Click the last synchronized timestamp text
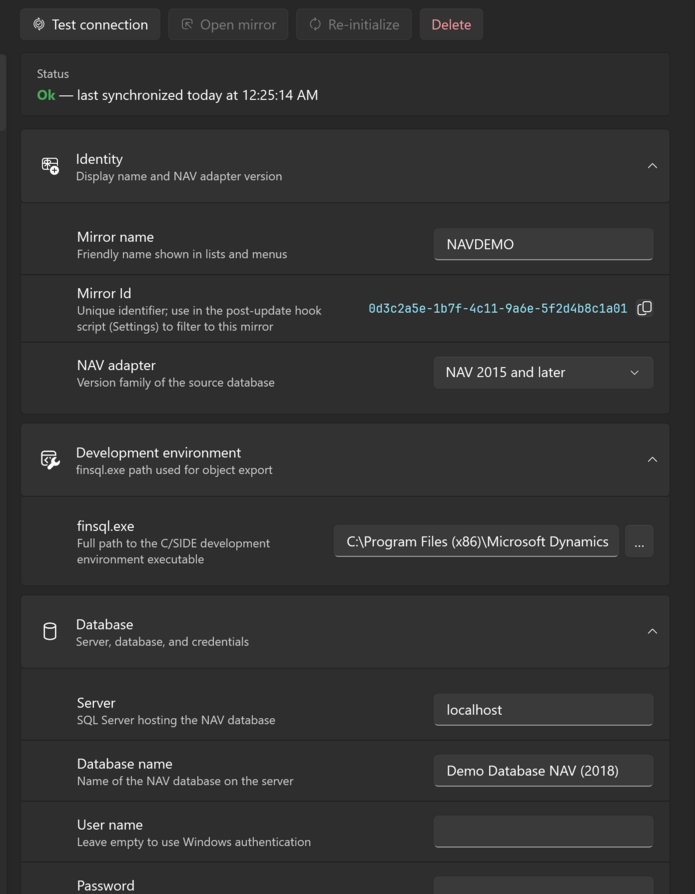The height and width of the screenshot is (894, 695). (197, 95)
